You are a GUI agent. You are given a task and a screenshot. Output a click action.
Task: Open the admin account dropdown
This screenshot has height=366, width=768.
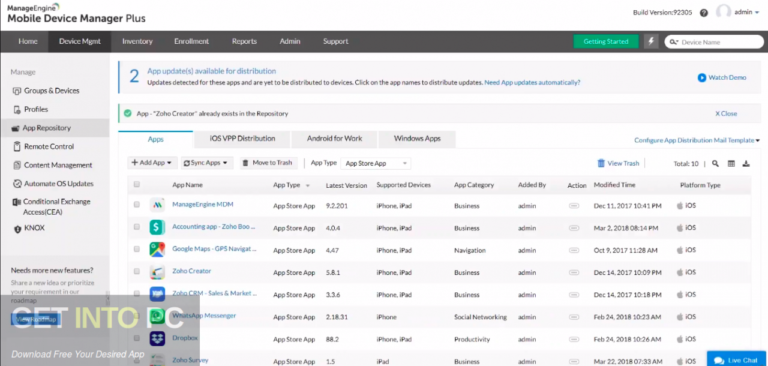pos(746,13)
